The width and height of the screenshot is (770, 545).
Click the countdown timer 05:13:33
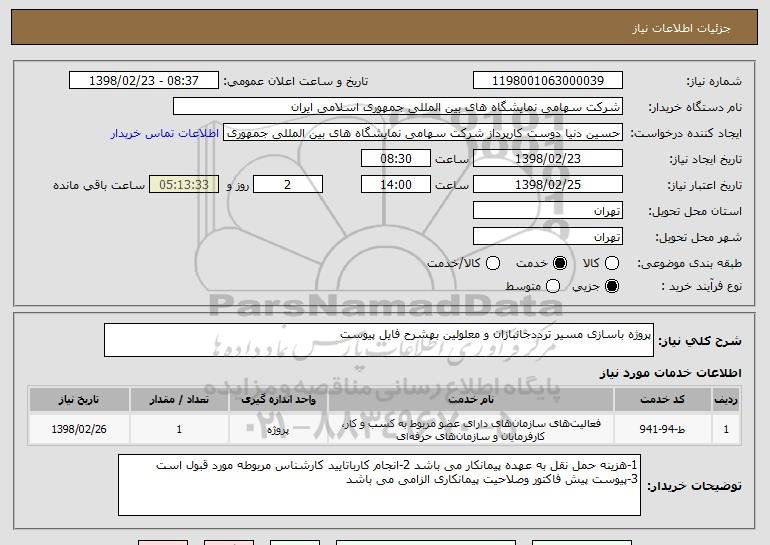point(184,185)
